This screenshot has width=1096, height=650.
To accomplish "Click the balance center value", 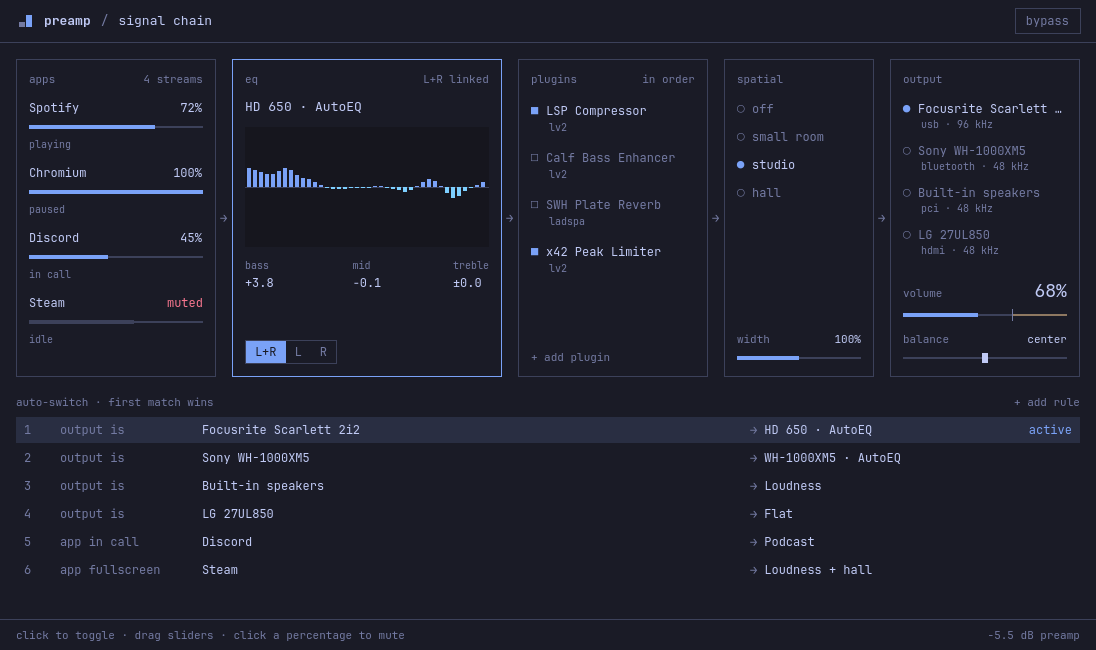I will [1046, 339].
